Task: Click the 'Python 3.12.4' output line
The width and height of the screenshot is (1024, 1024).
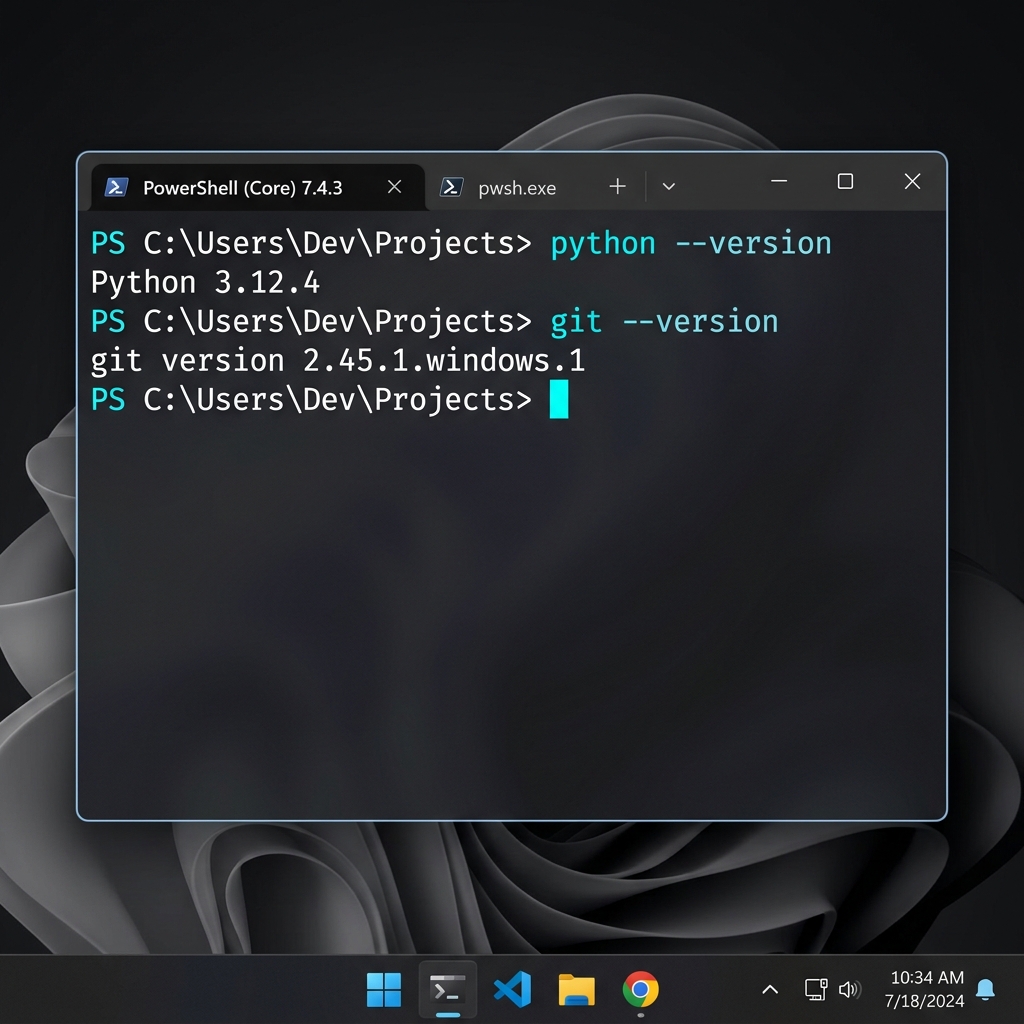Action: tap(205, 283)
